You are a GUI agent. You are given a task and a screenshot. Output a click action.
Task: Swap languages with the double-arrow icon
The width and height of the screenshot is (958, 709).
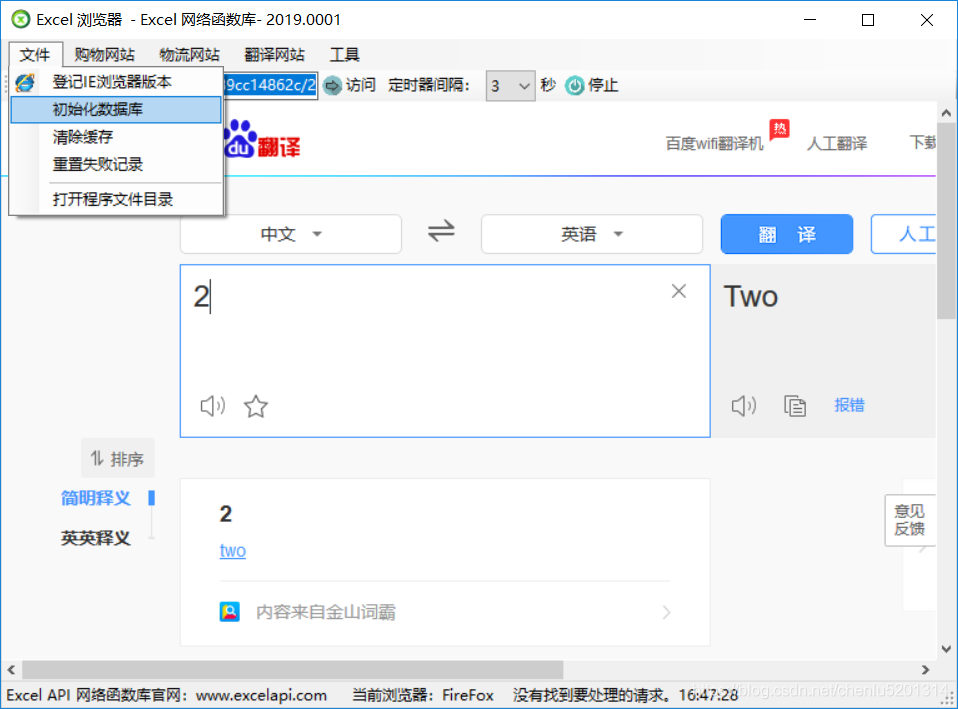(441, 231)
